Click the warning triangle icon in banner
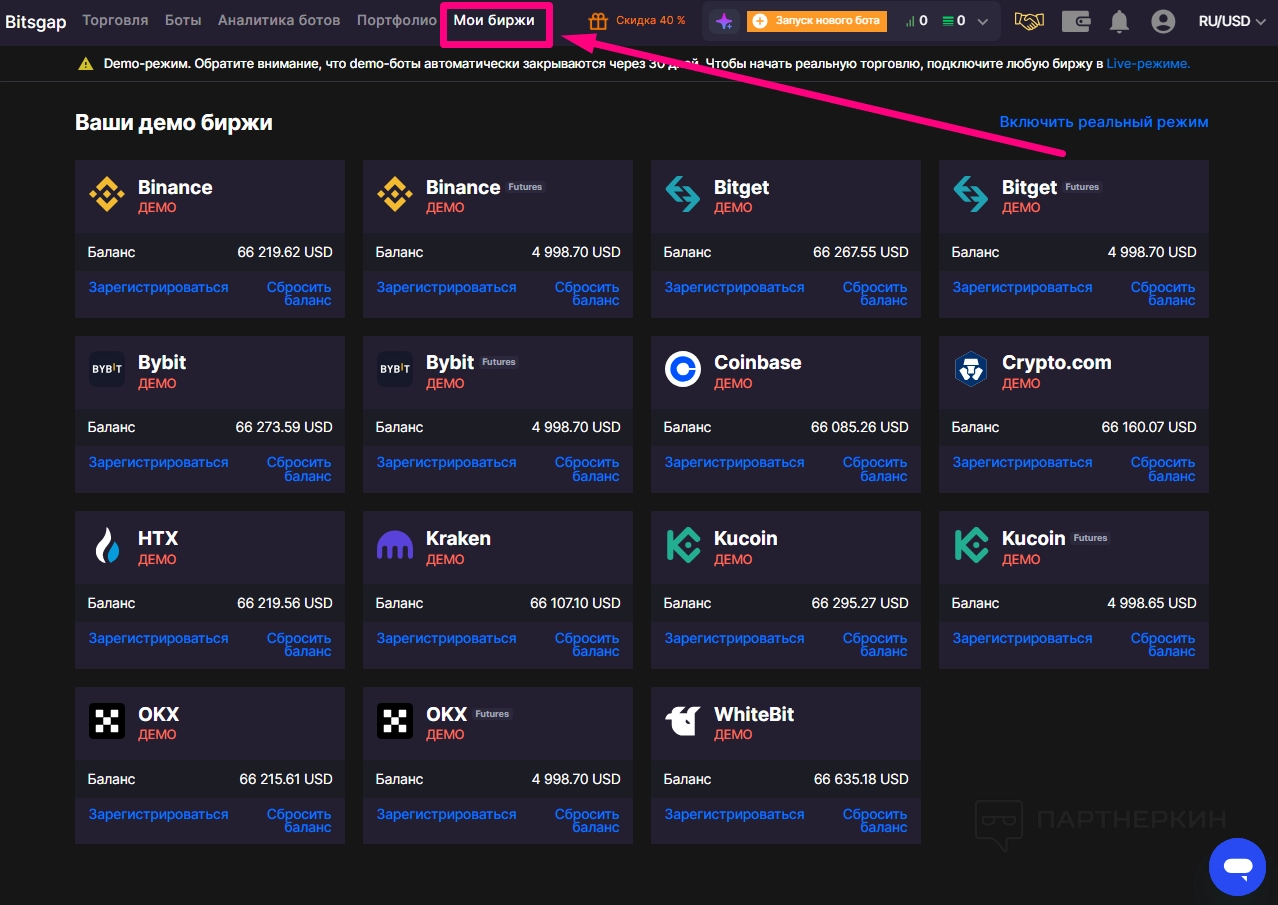The height and width of the screenshot is (905, 1278). coord(86,63)
